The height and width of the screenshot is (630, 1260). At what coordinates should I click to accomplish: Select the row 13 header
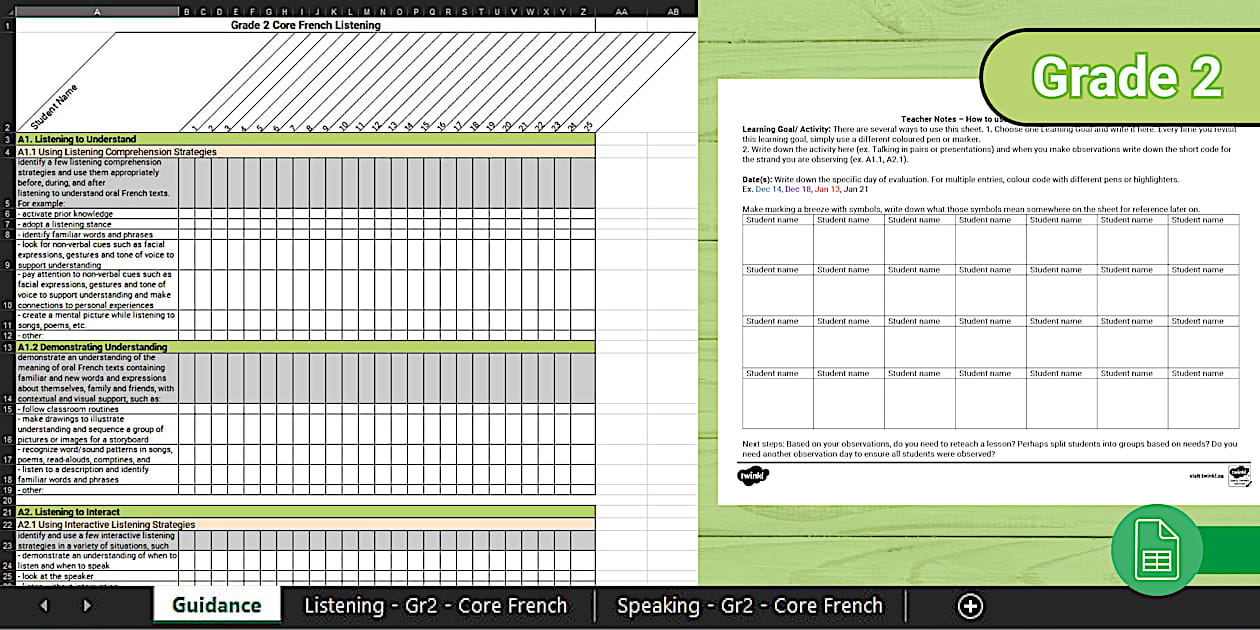tap(9, 347)
